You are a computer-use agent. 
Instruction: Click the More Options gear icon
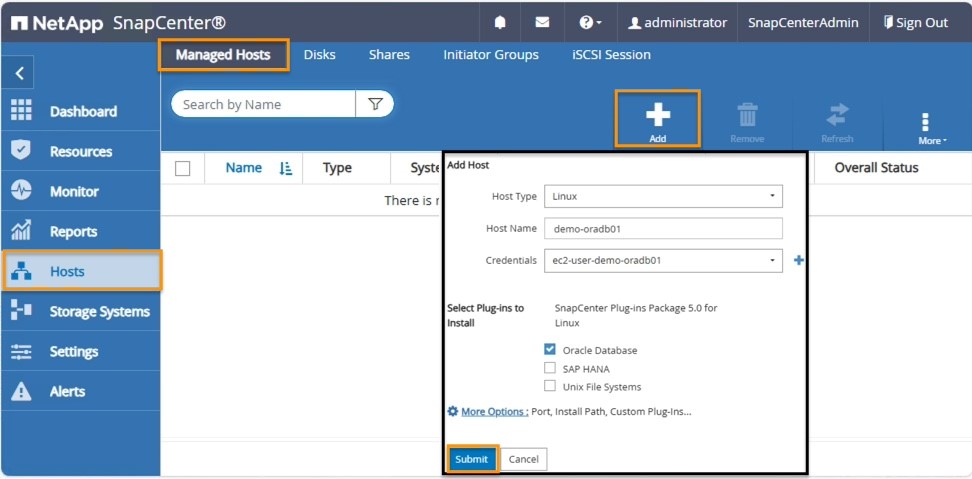(453, 411)
